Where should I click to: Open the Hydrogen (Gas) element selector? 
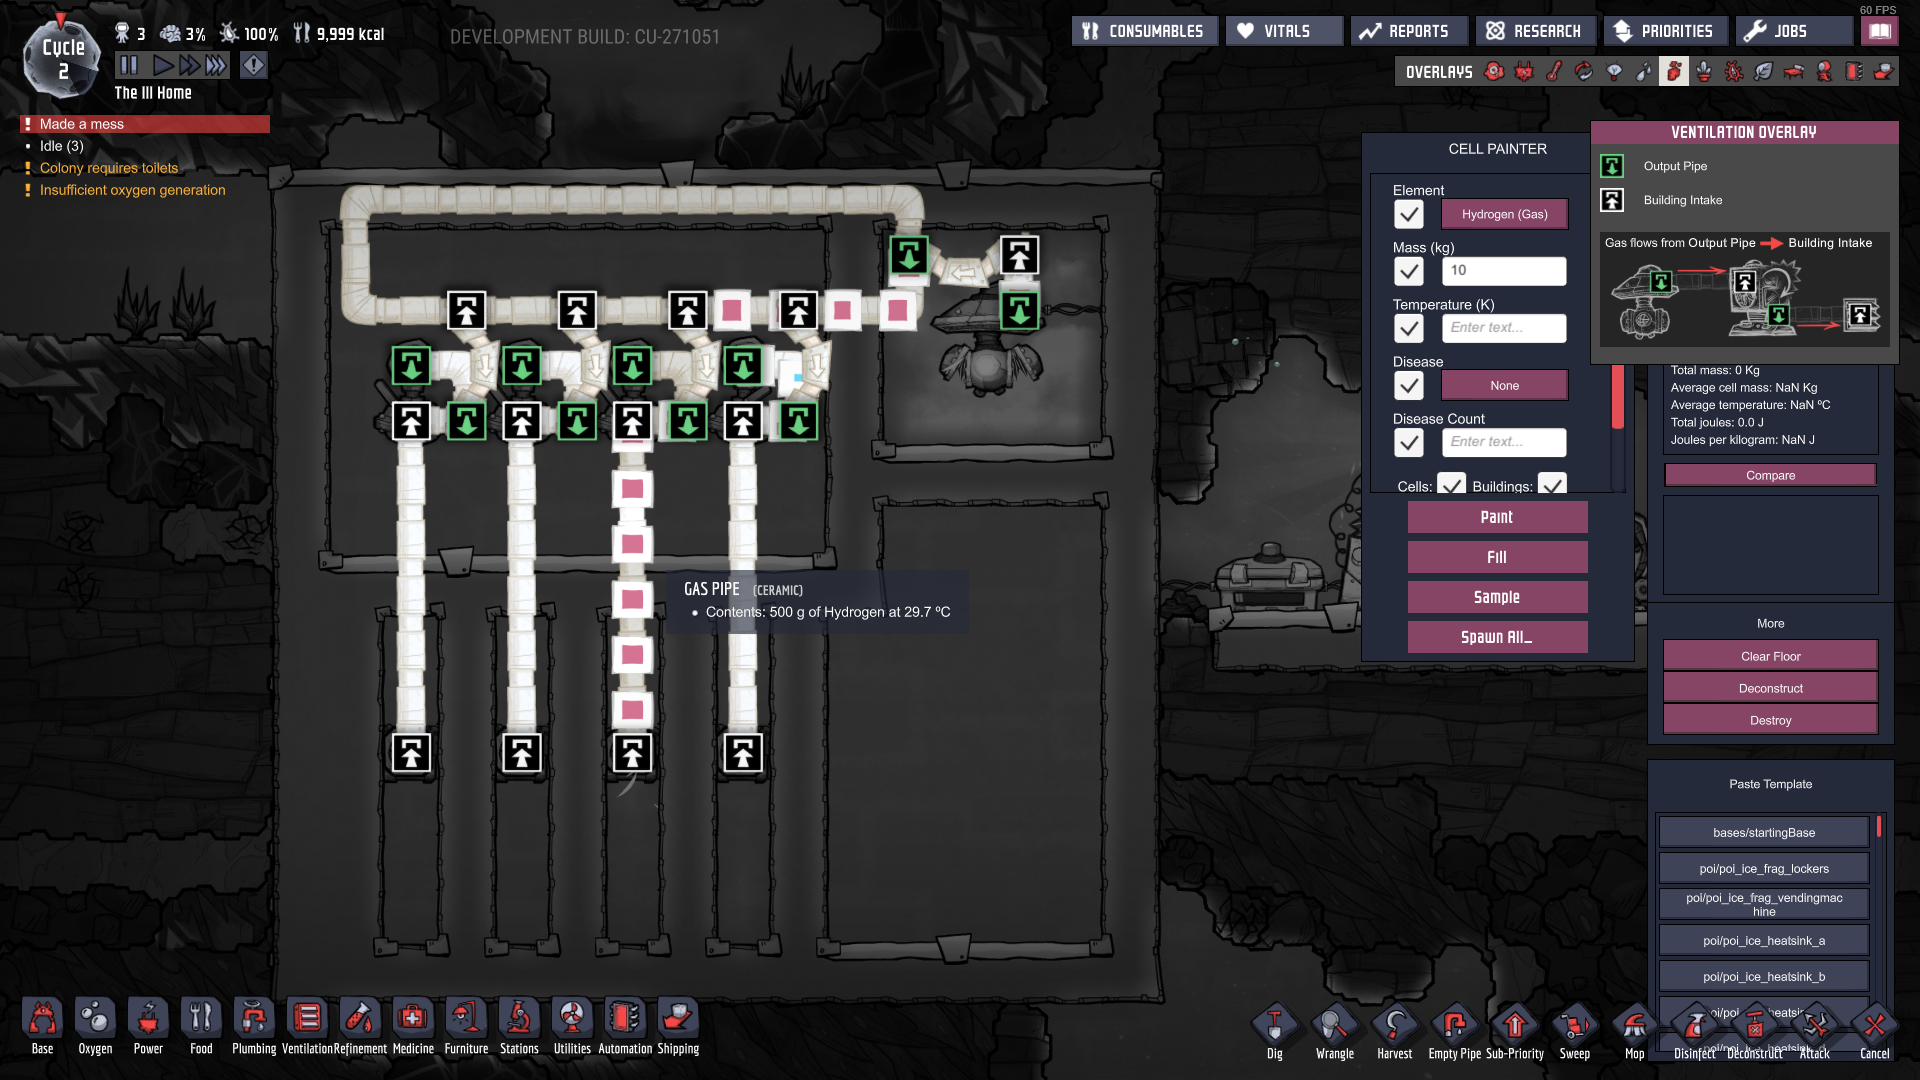(x=1503, y=214)
